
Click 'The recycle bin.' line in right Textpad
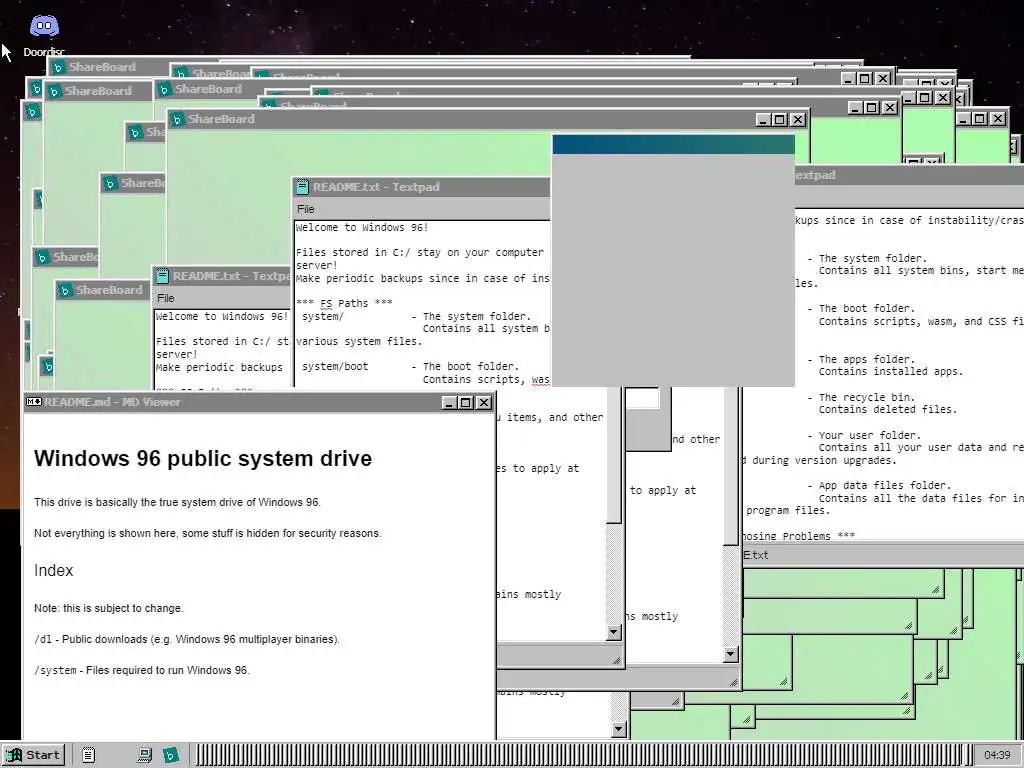[x=867, y=397]
